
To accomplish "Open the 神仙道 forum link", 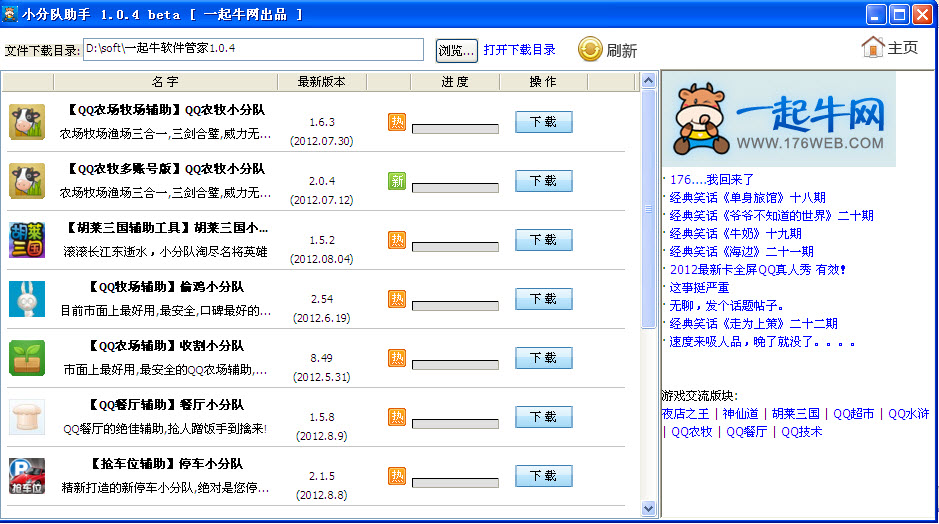I will pyautogui.click(x=740, y=414).
